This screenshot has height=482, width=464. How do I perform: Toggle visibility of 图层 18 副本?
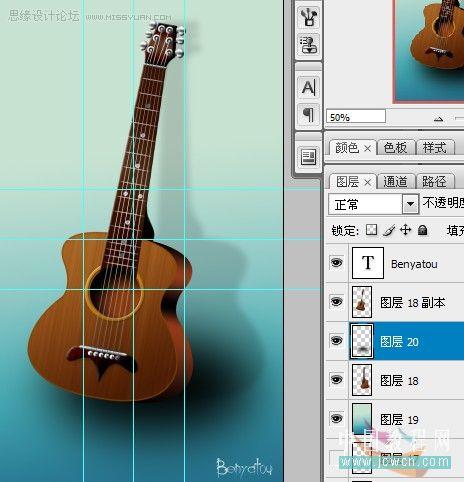[336, 302]
